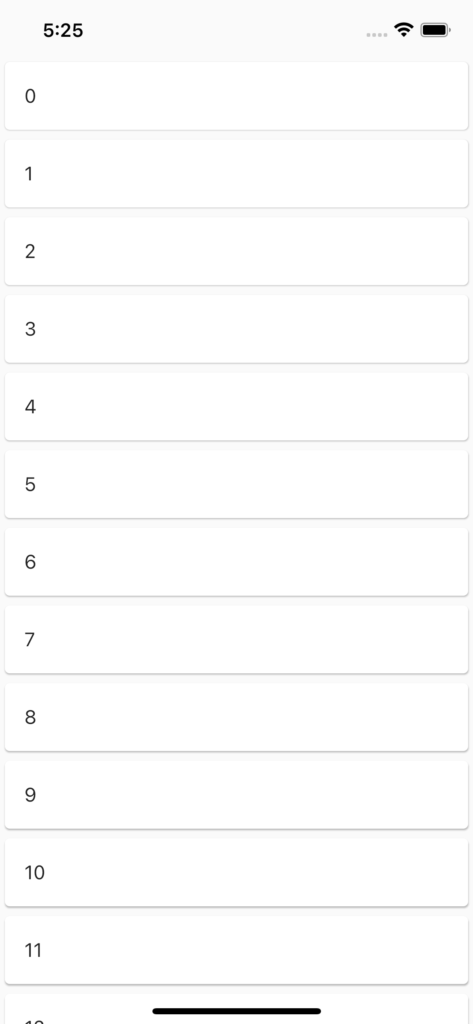Tap the partially visible card below 11
473x1024 pixels.
coord(236,1009)
